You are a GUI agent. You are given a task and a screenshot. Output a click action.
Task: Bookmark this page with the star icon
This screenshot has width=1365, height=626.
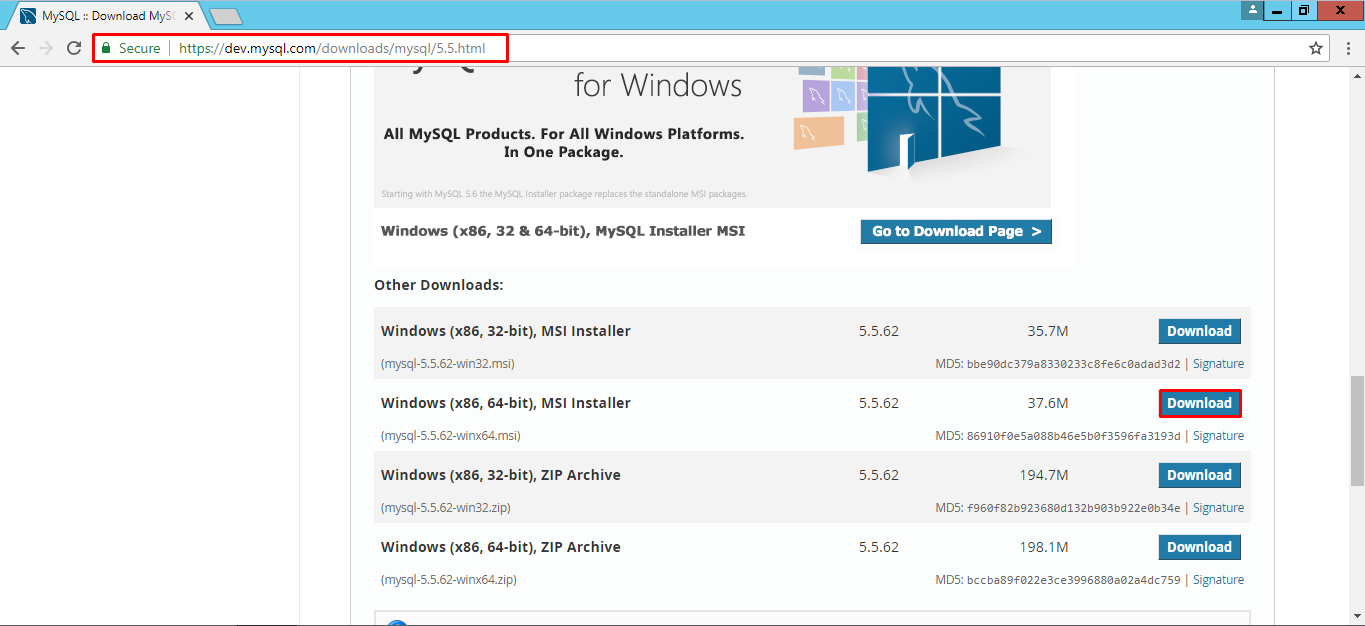[x=1316, y=48]
